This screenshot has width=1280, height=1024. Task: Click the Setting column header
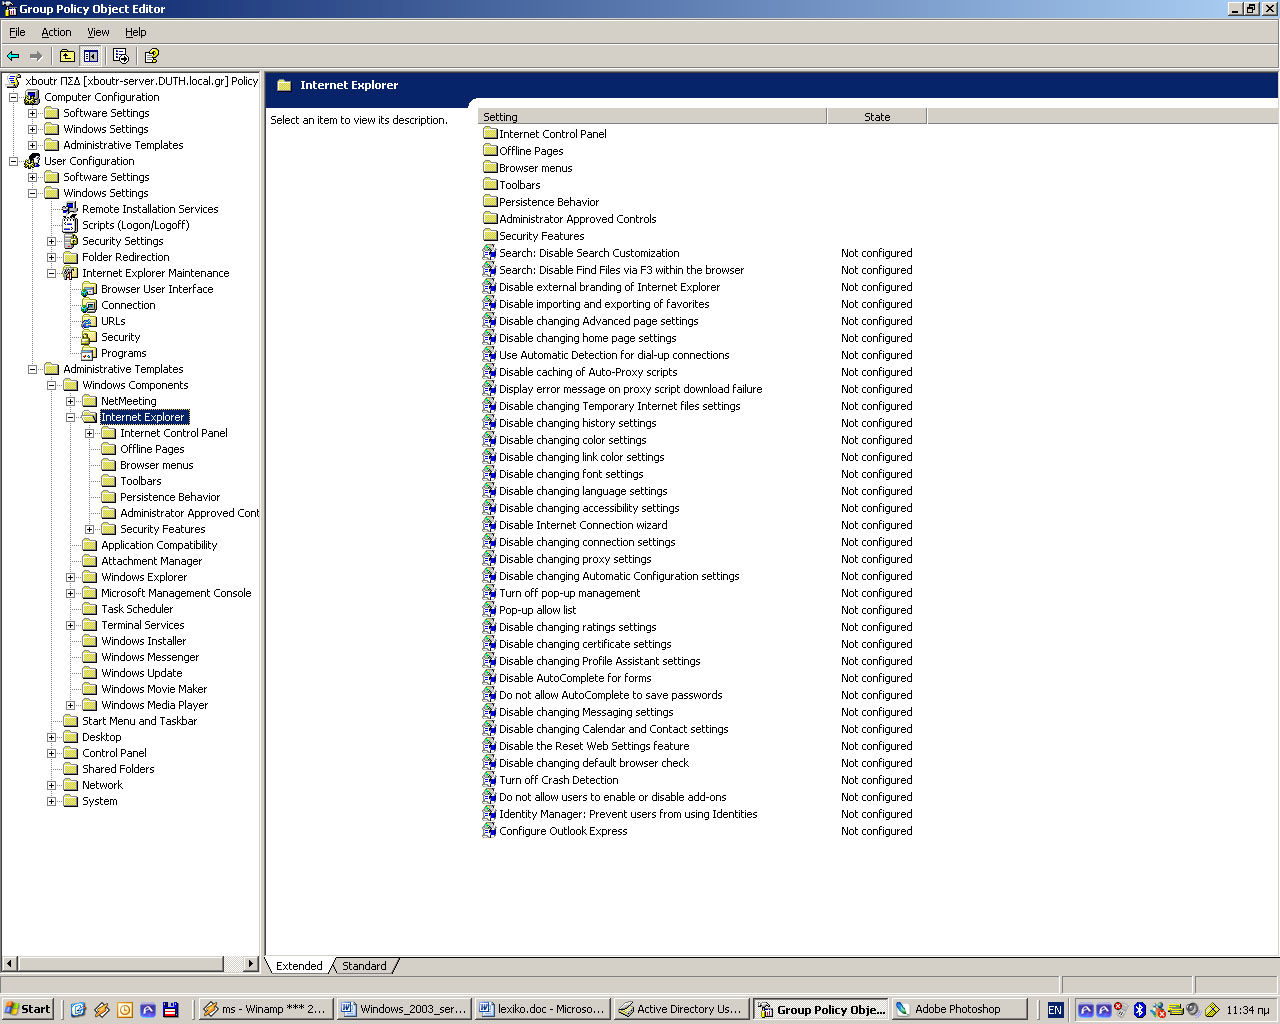click(x=652, y=117)
